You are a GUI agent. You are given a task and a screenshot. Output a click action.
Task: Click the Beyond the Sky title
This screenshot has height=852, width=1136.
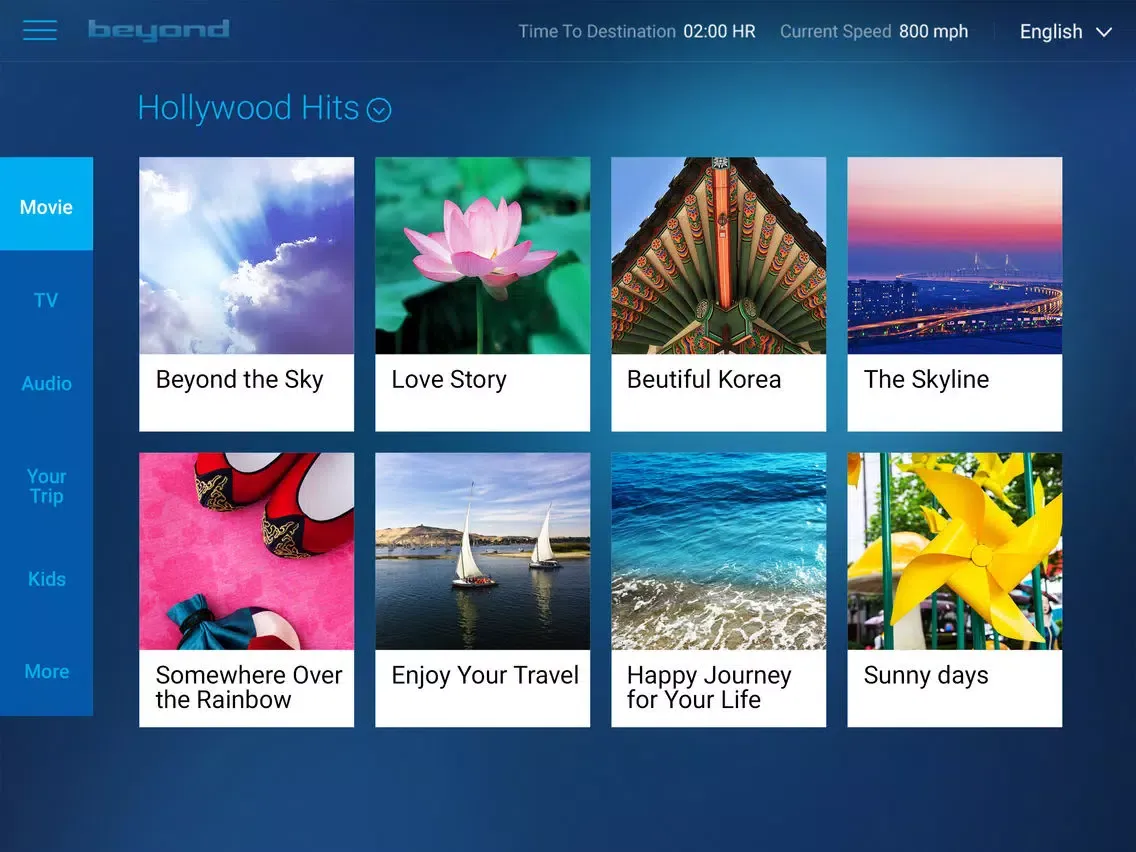[x=240, y=380]
